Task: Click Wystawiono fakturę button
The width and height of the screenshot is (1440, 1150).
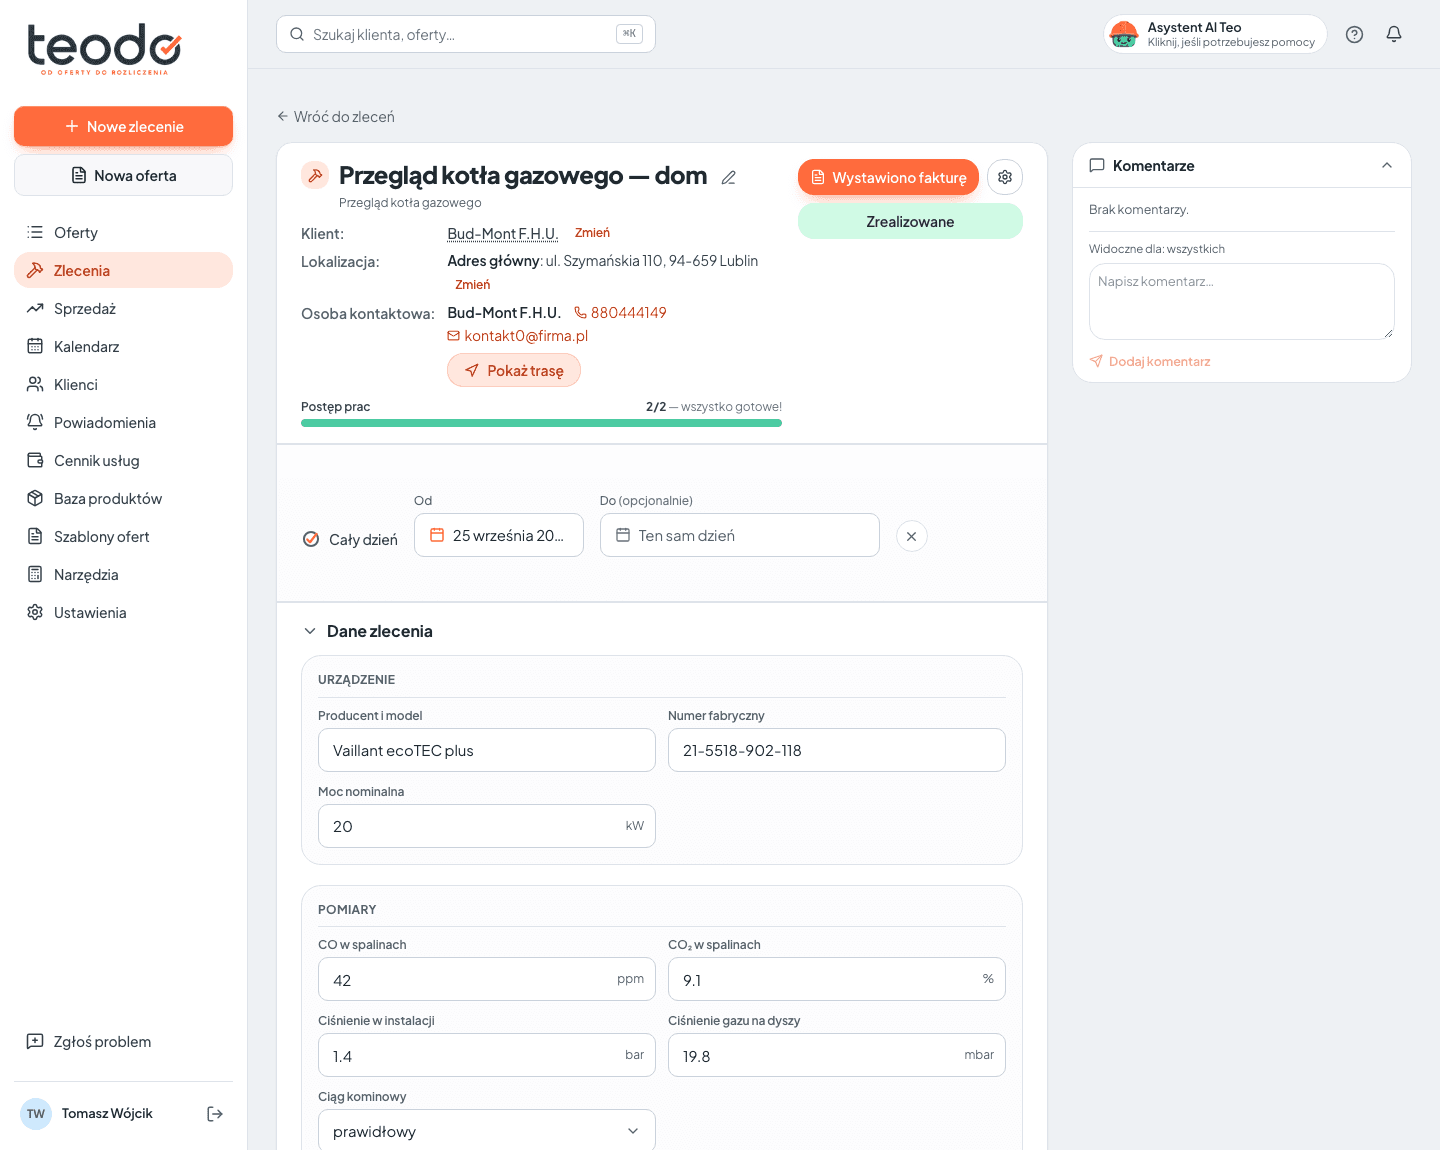Action: point(888,177)
